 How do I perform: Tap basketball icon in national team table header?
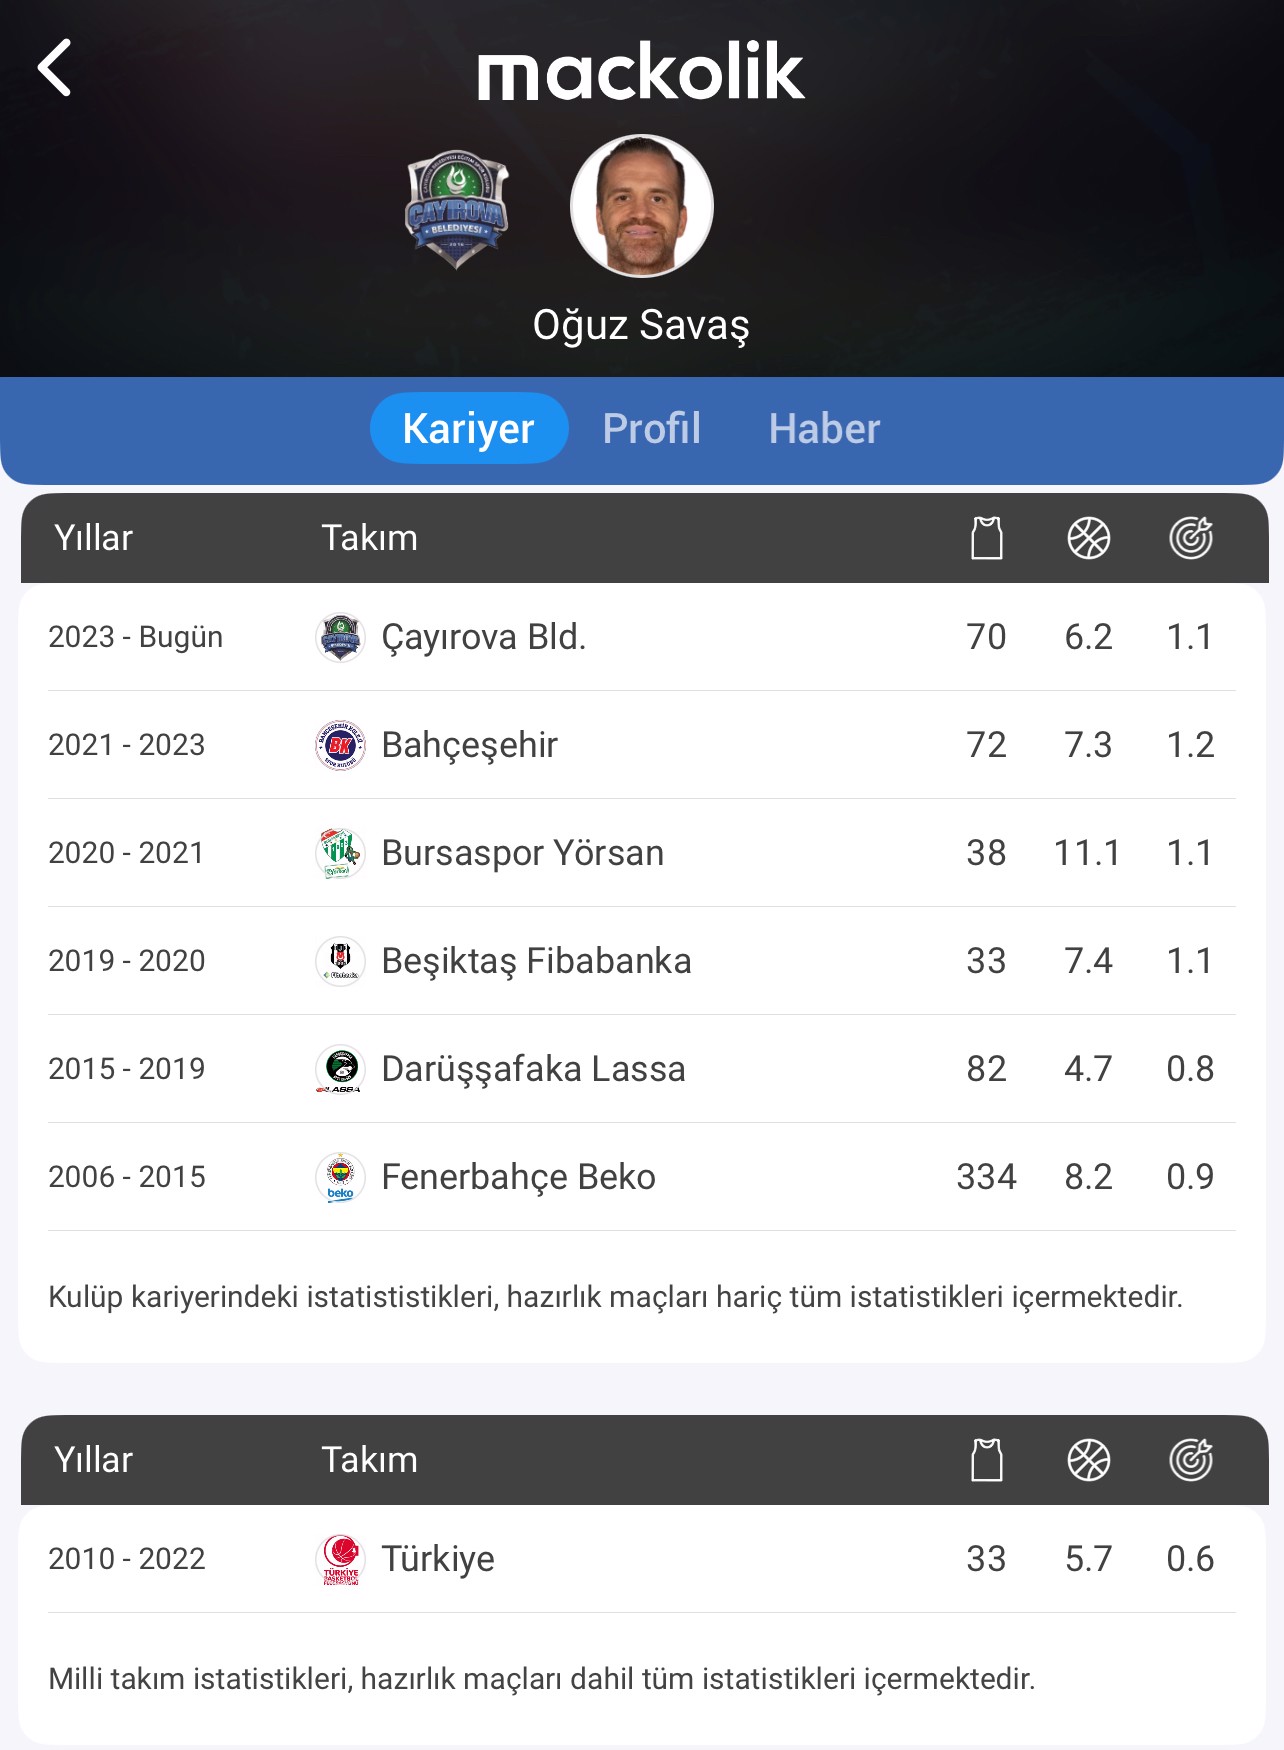[x=1089, y=1460]
